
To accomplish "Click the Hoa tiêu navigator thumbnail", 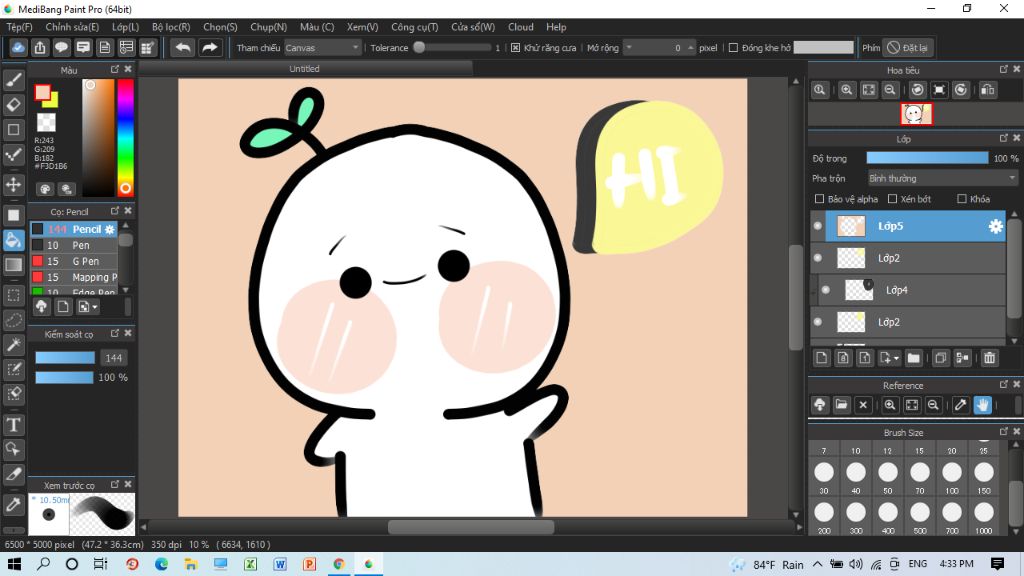I will 916,114.
